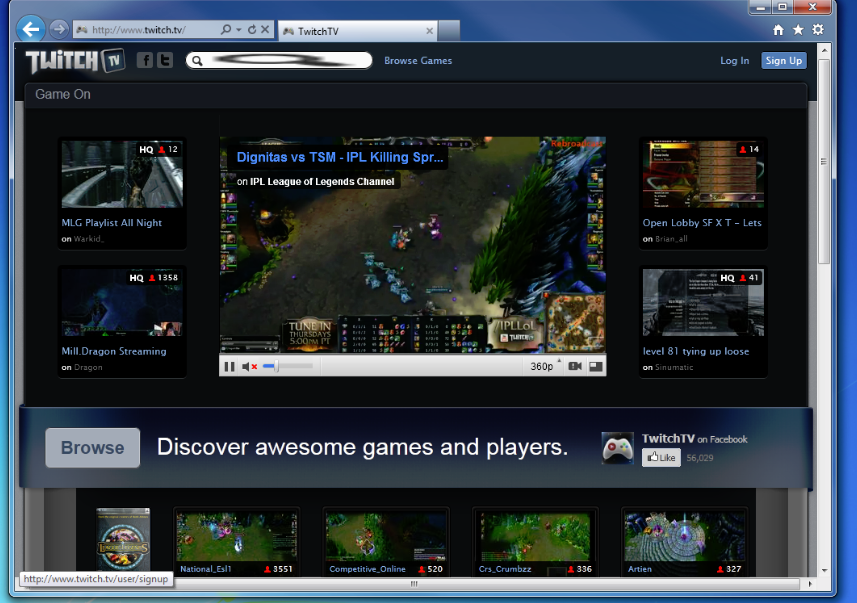The height and width of the screenshot is (603, 857).
Task: Open the League of Legends game box art
Action: pyautogui.click(x=123, y=540)
